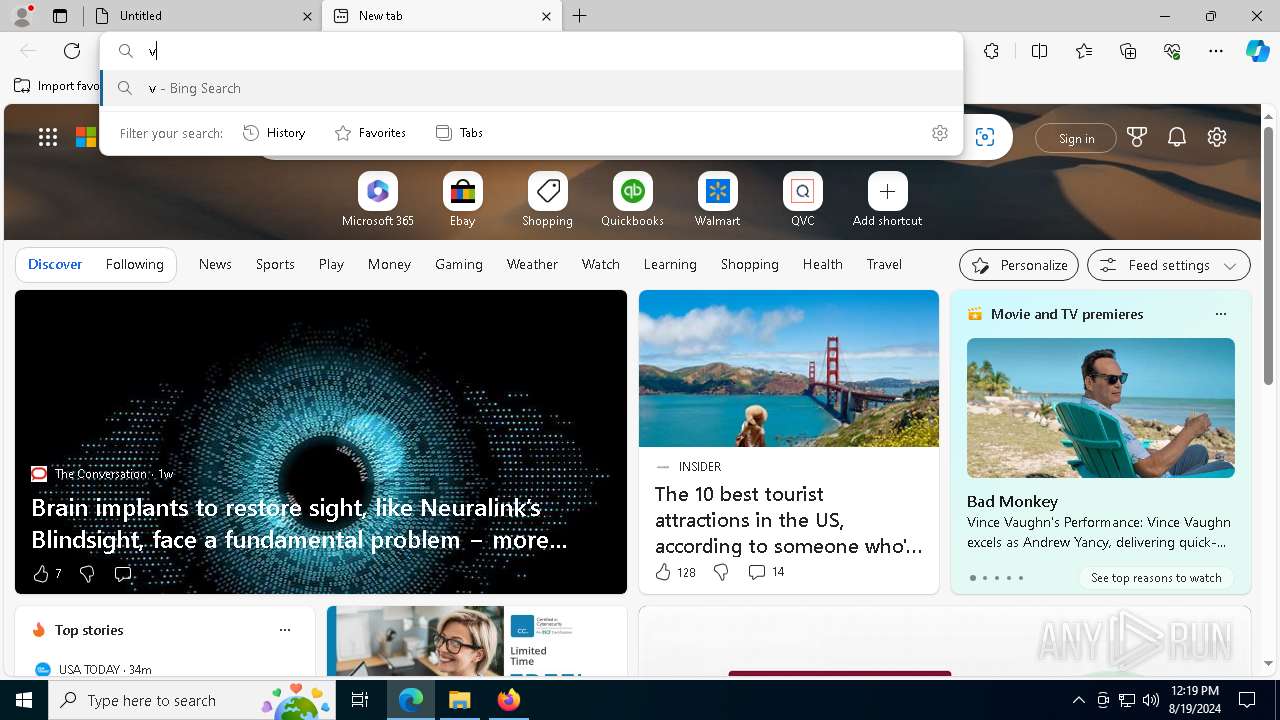Open the Browser essentials heart icon
The image size is (1280, 720).
tap(1172, 51)
